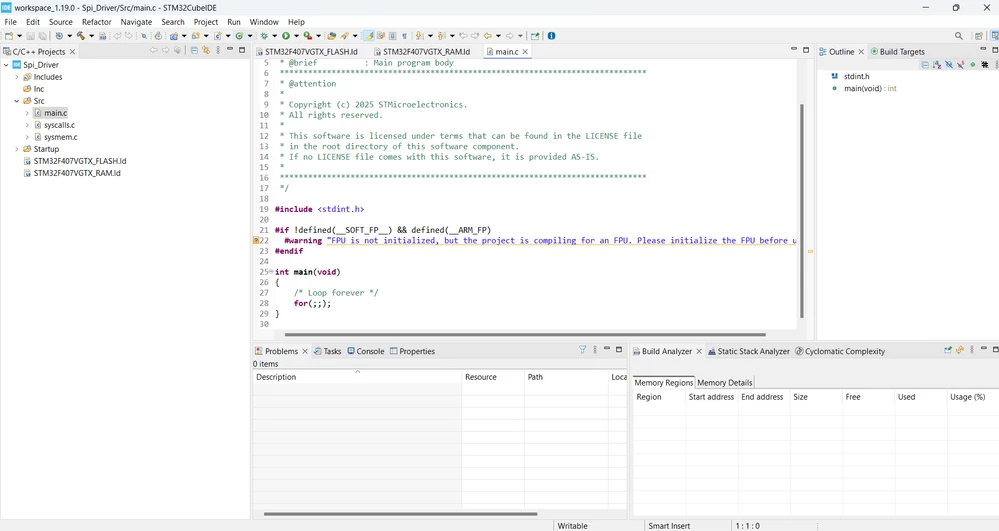The width and height of the screenshot is (999, 531).
Task: Click the warning marker on line 22
Action: [x=256, y=240]
